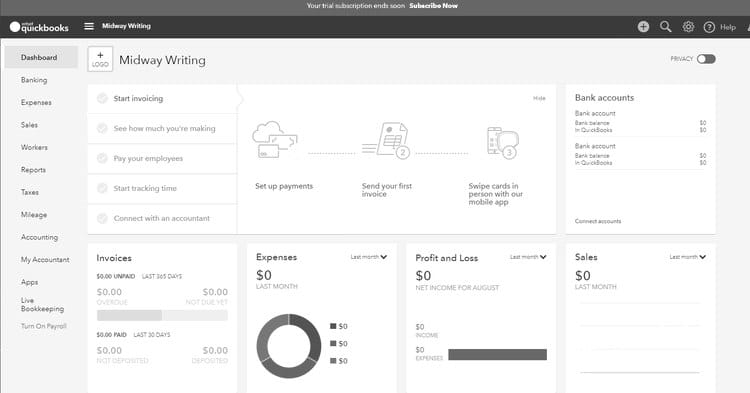
Task: Open Reports in sidebar
Action: click(33, 170)
